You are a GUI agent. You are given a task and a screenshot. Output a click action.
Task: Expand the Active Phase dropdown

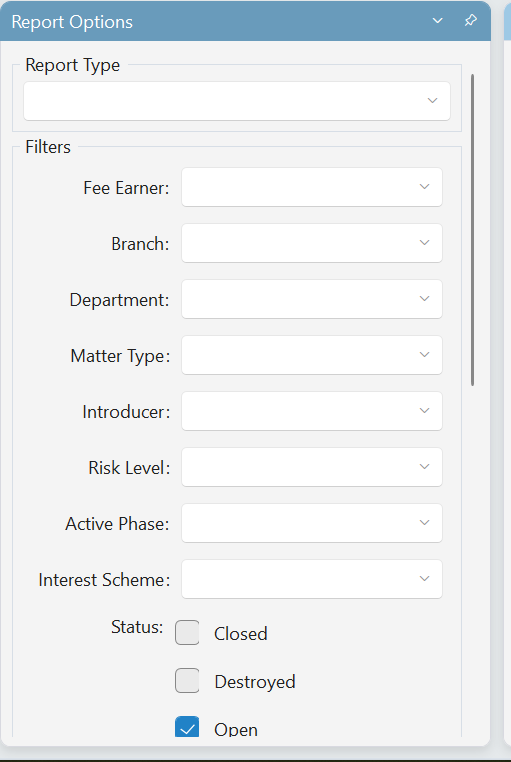[425, 522]
